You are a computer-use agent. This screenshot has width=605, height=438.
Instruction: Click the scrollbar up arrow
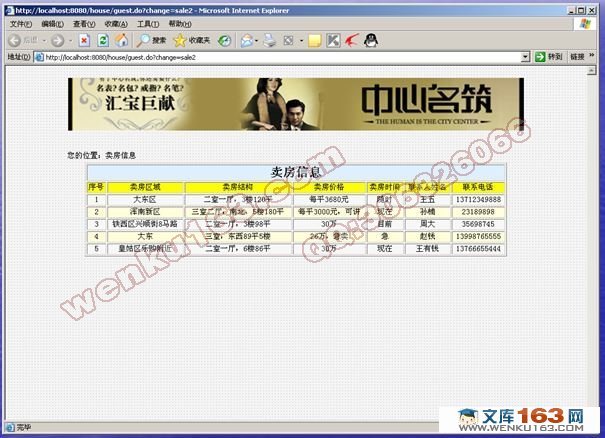coord(591,71)
